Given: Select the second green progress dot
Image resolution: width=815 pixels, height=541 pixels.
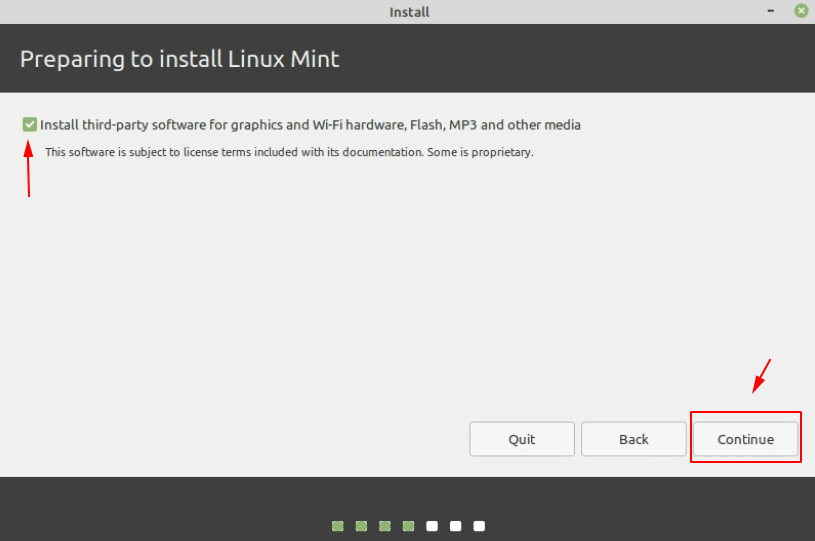Looking at the screenshot, I should click(x=361, y=526).
